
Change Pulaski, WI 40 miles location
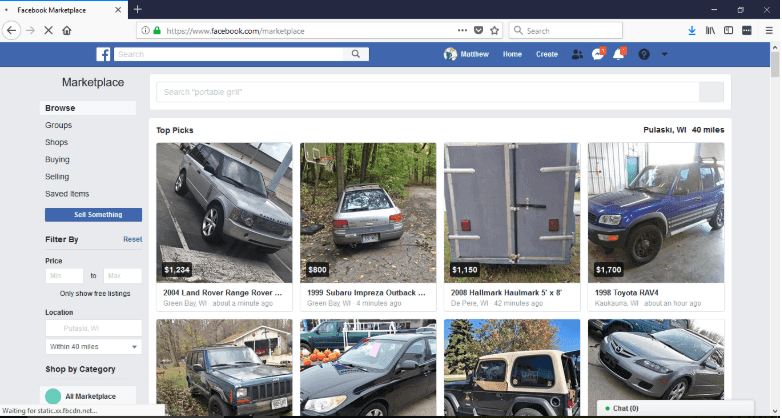click(684, 130)
